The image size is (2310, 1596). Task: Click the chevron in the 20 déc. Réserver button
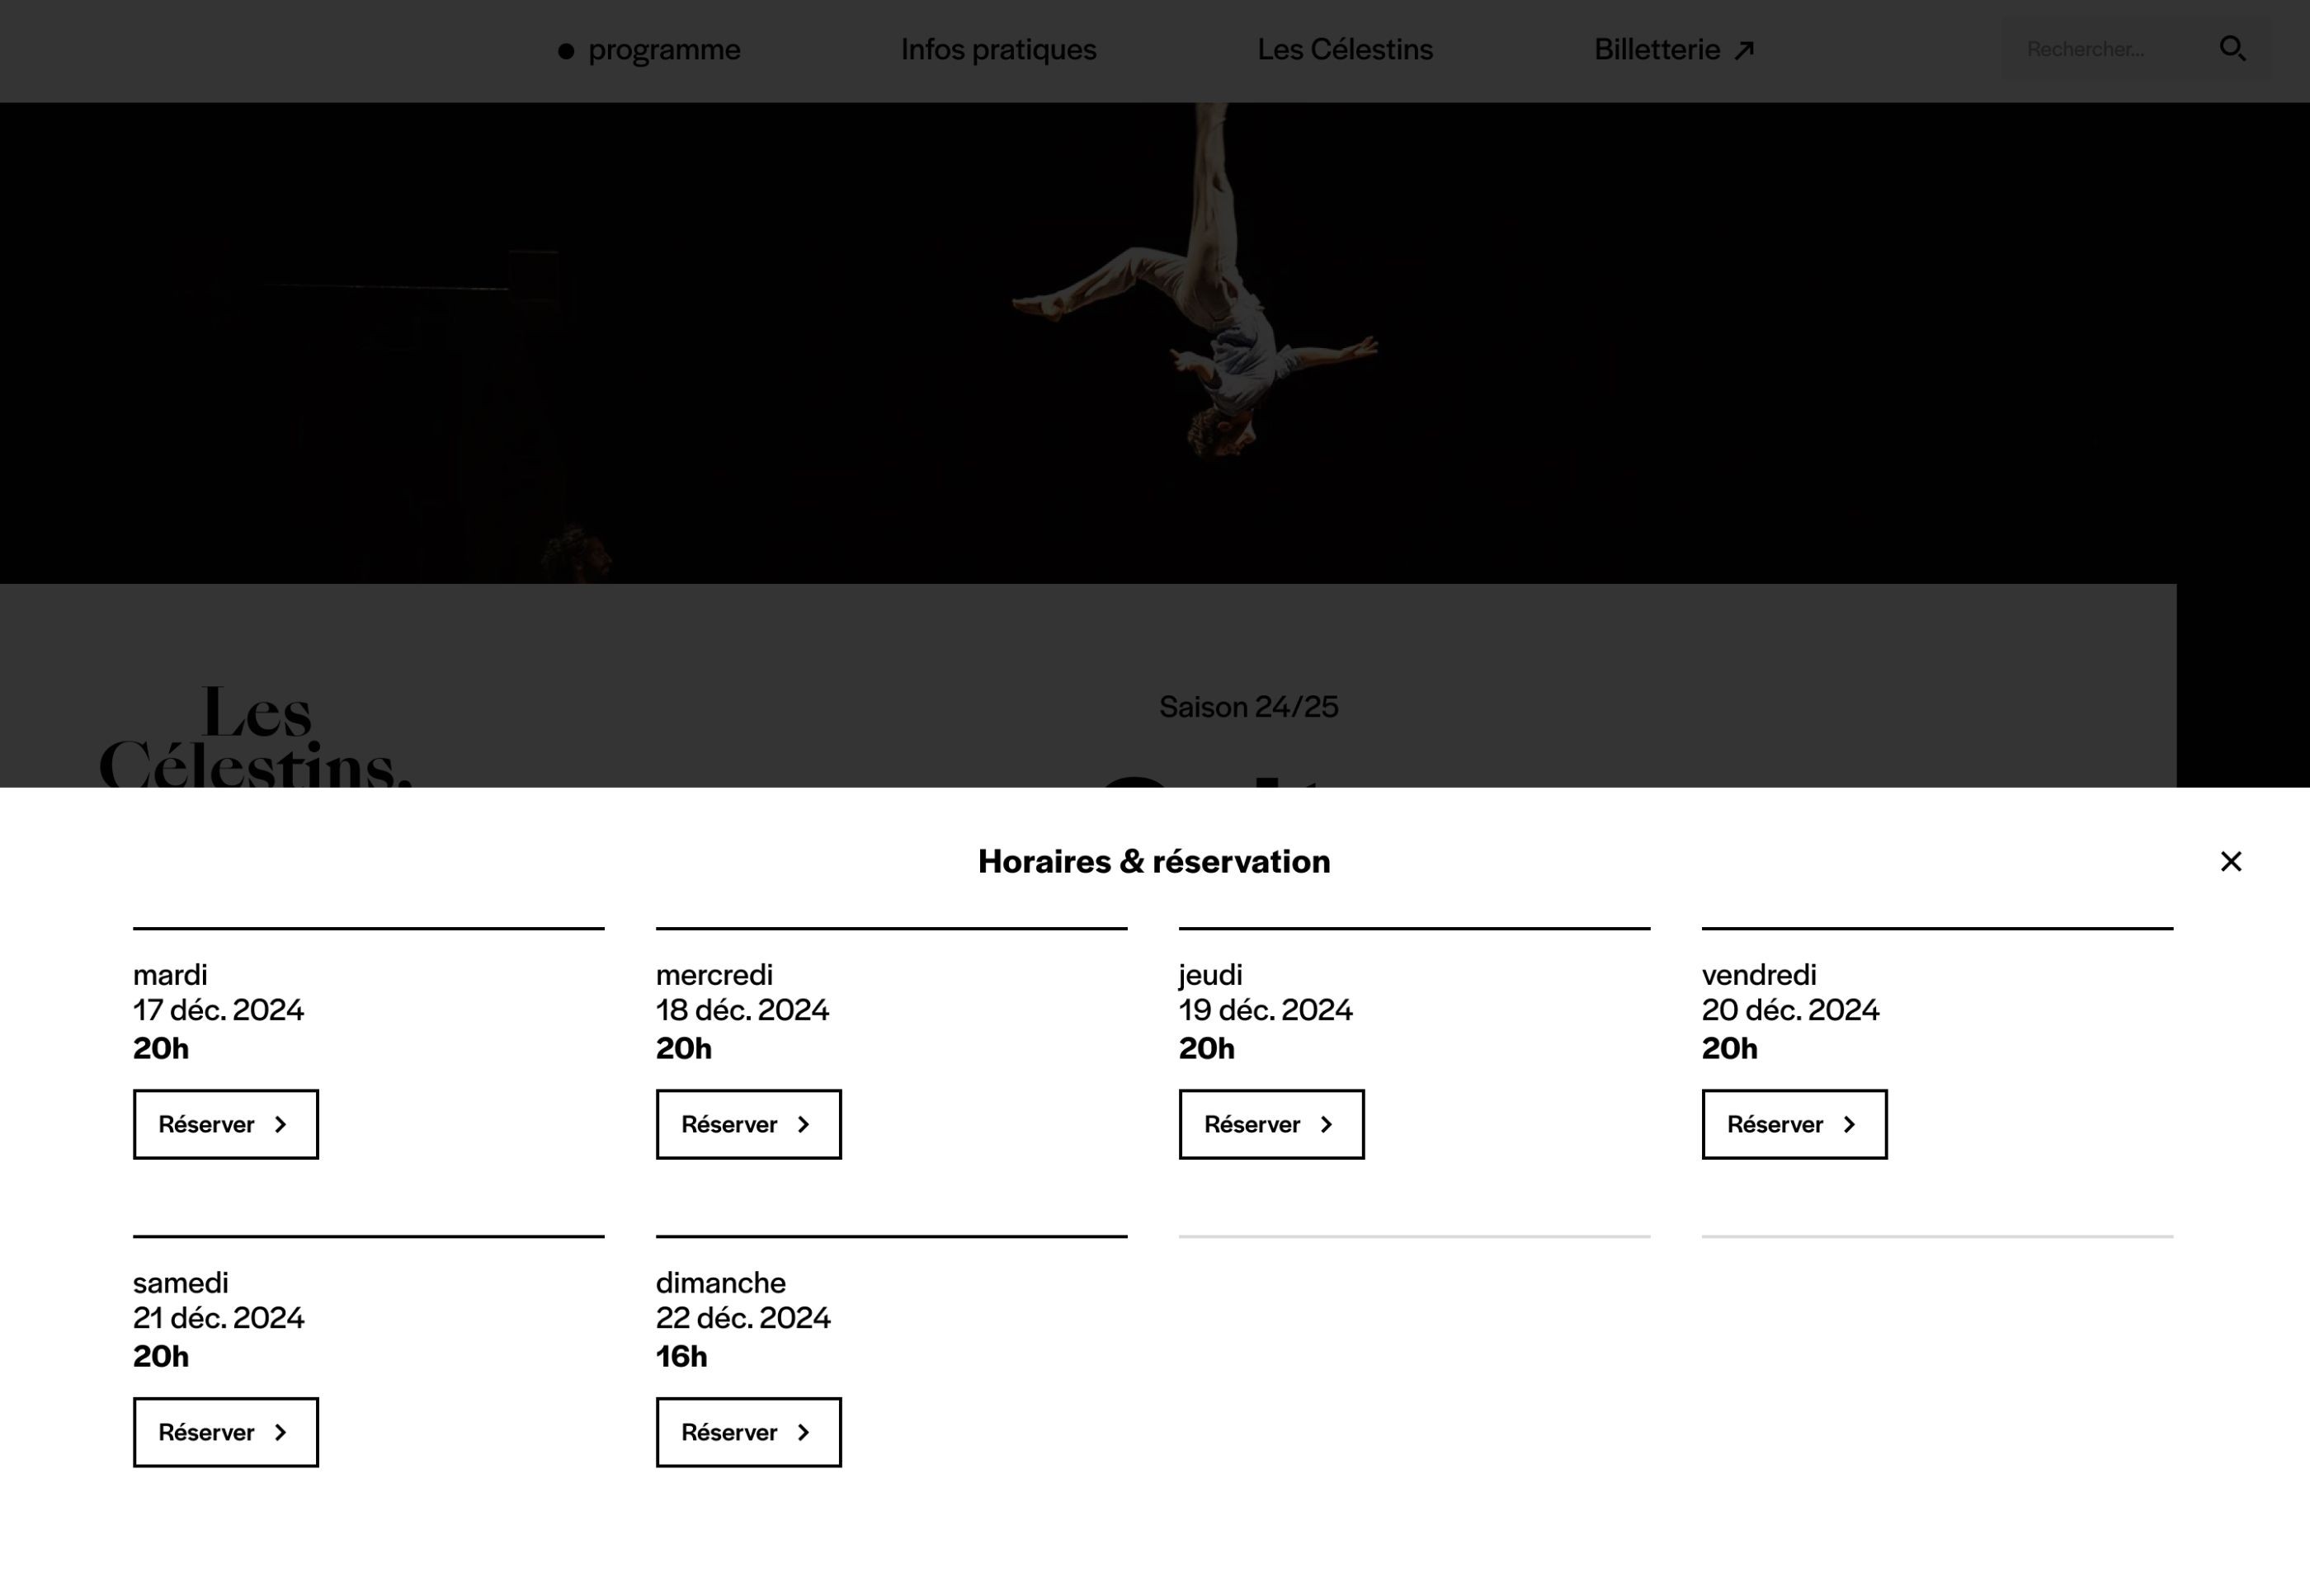pyautogui.click(x=1850, y=1124)
